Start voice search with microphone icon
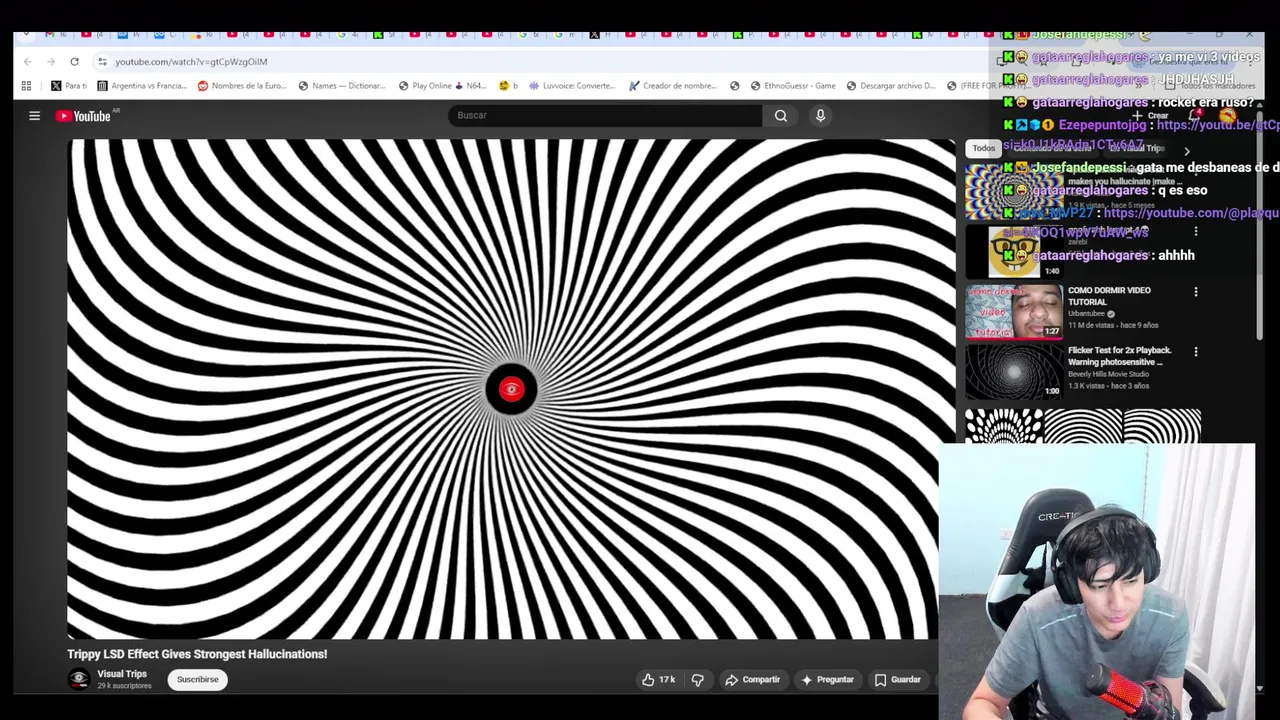 (820, 115)
